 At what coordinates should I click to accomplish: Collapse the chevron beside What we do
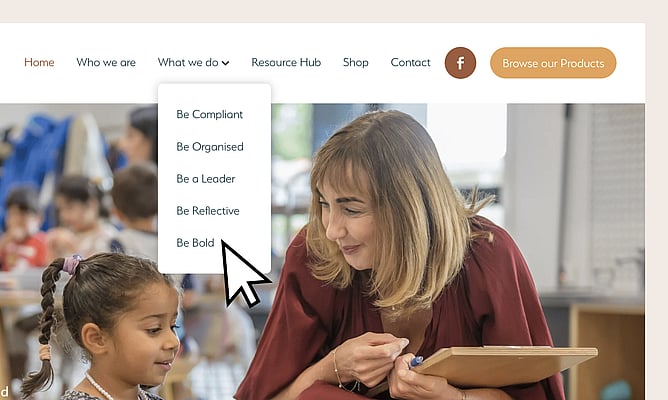click(226, 63)
